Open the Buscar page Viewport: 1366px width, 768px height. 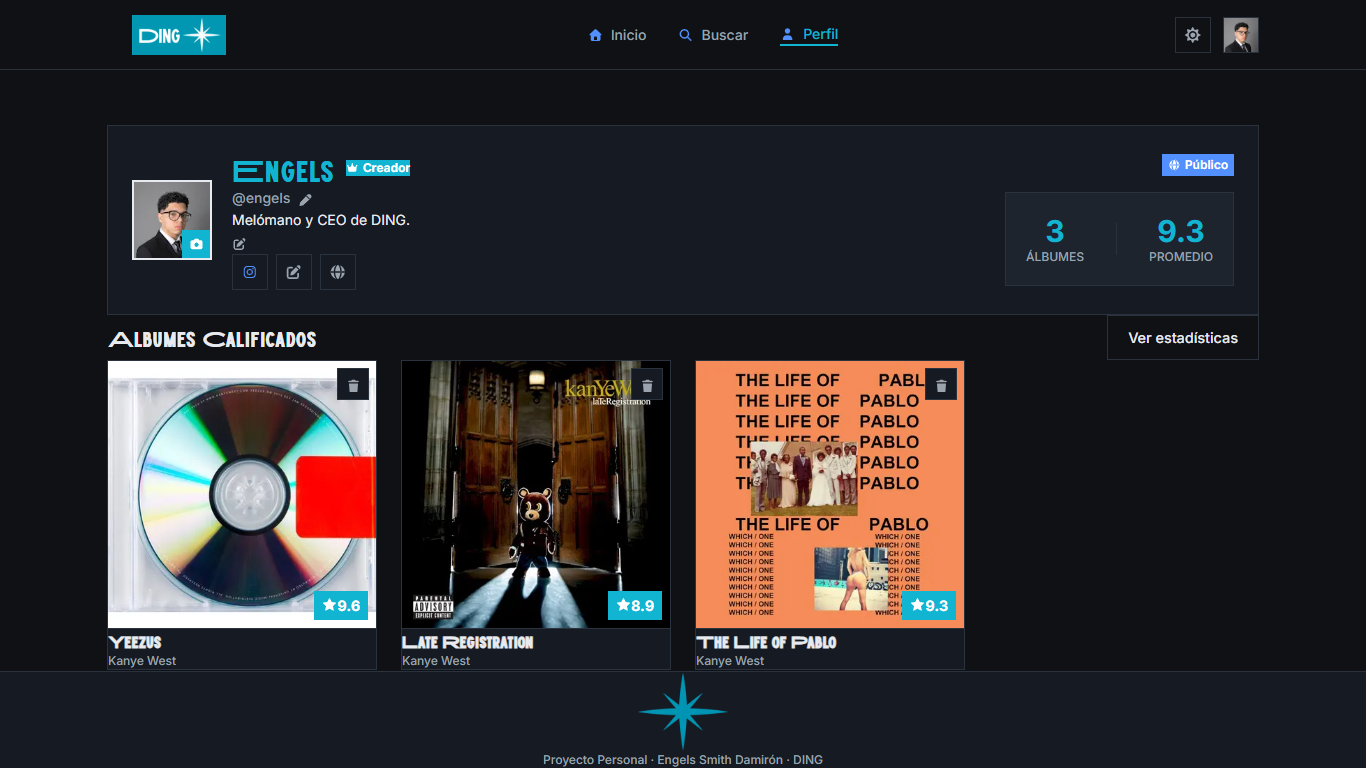point(713,35)
